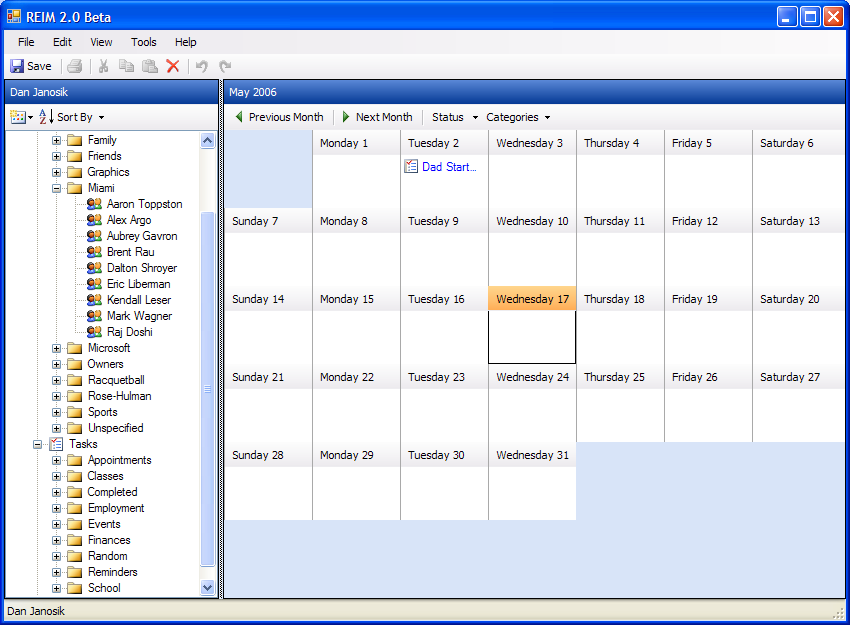Viewport: 850px width, 625px height.
Task: Select the Wednesday 17 day header
Action: coord(532,299)
